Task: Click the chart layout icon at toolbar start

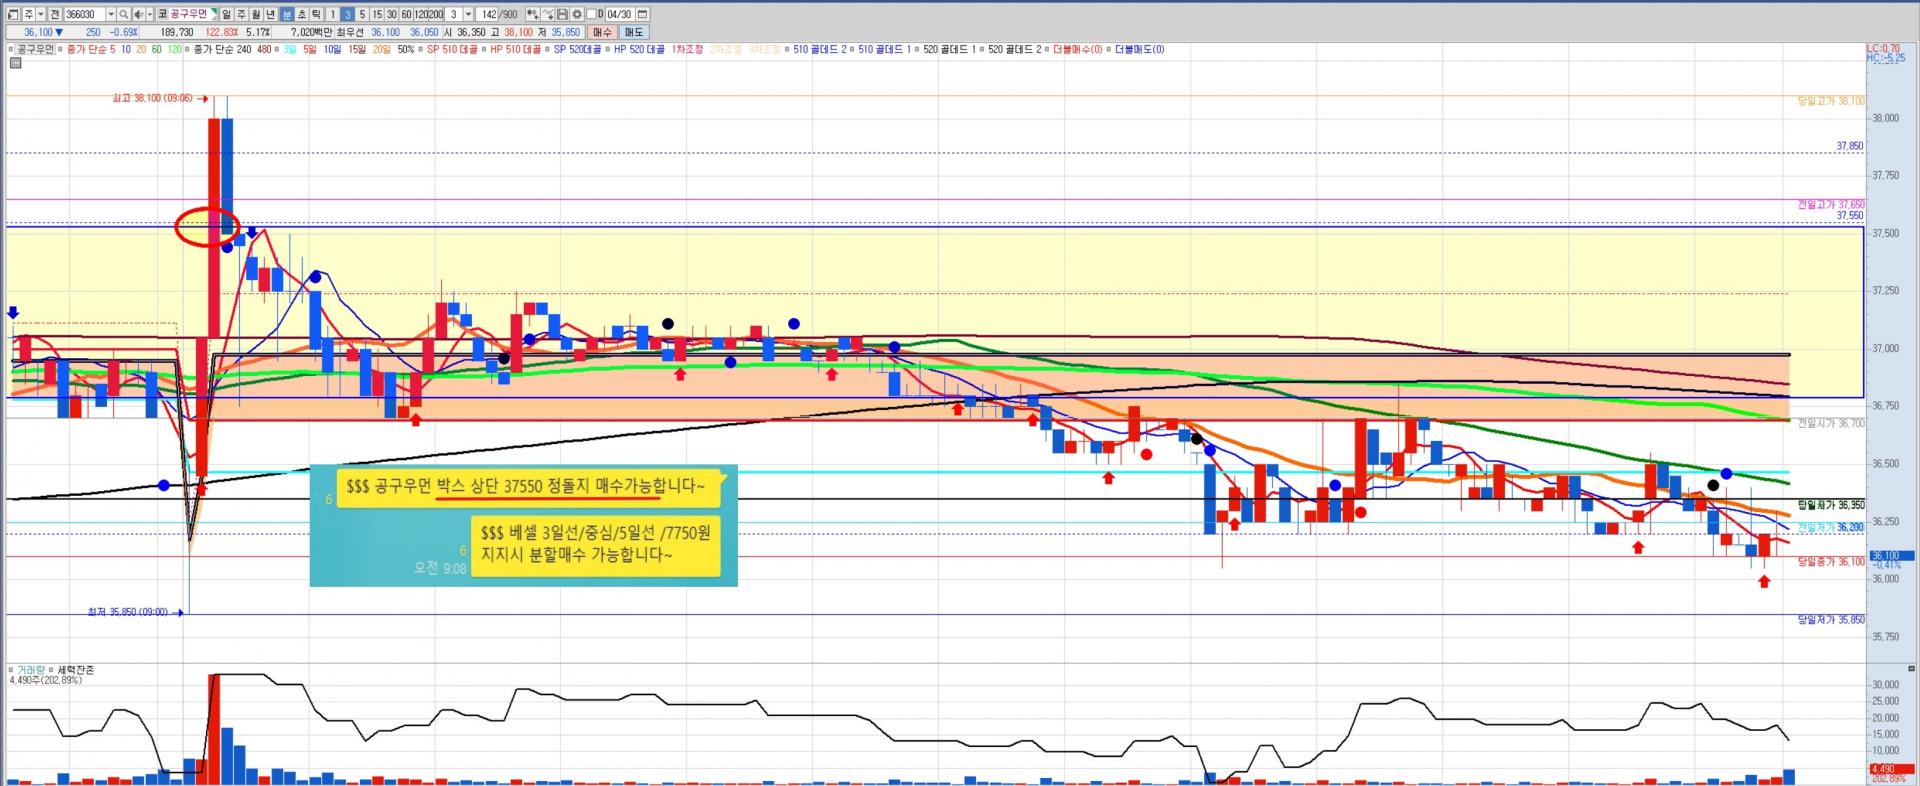Action: click(13, 14)
